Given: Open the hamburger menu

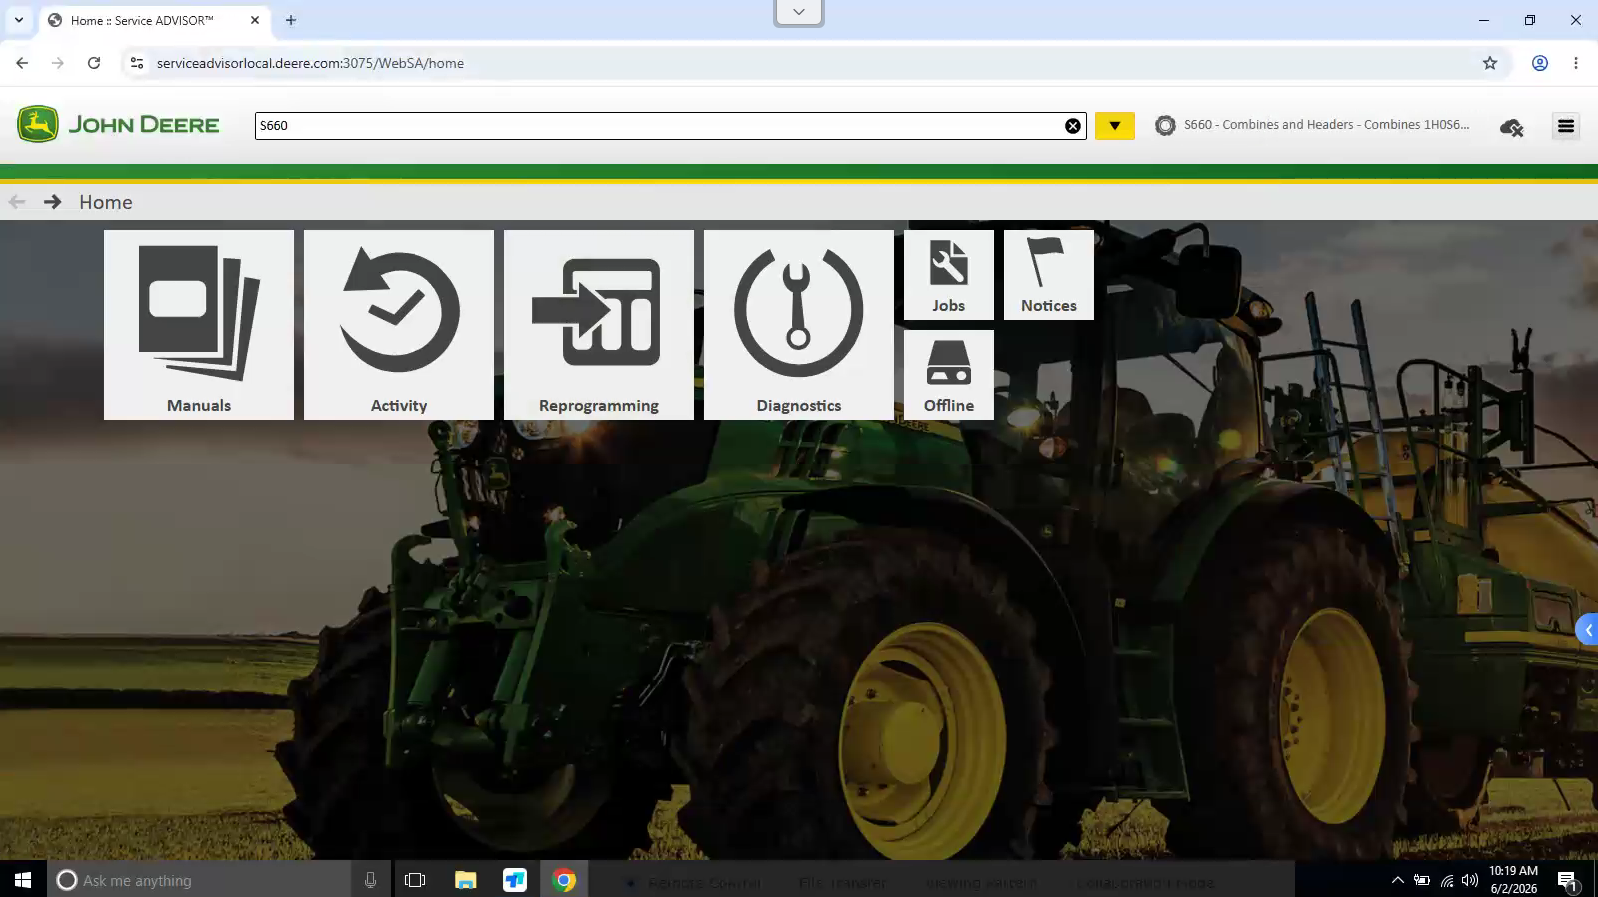Looking at the screenshot, I should click(x=1566, y=126).
